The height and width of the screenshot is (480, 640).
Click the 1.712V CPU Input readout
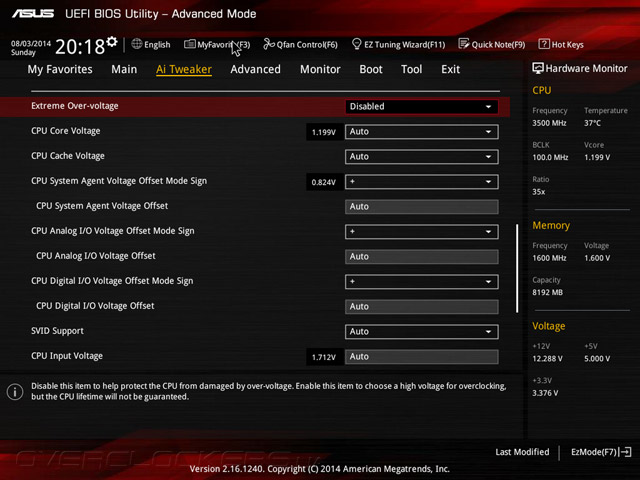coord(324,358)
